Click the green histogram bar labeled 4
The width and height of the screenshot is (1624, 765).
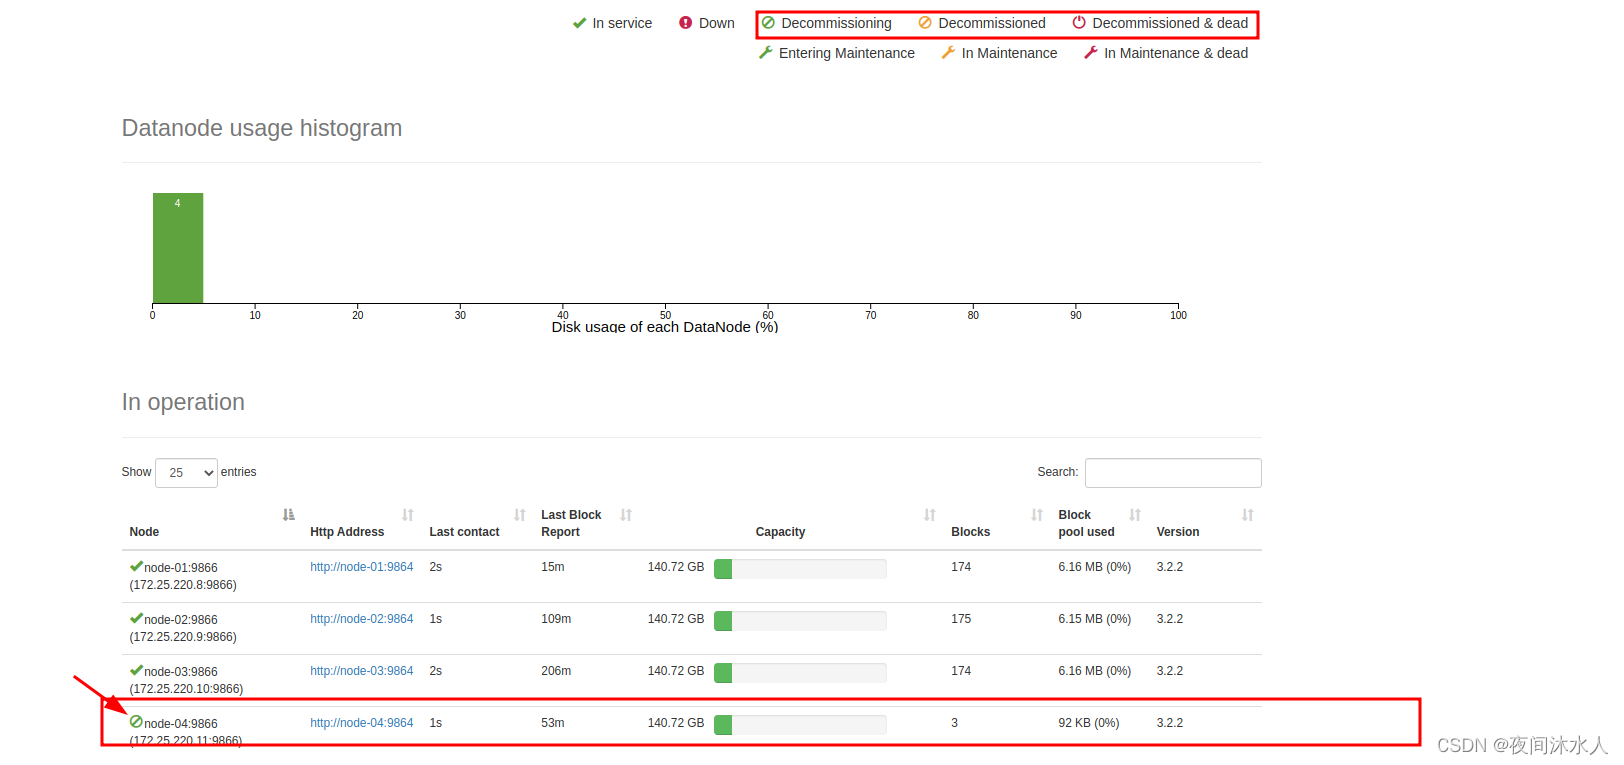(178, 248)
